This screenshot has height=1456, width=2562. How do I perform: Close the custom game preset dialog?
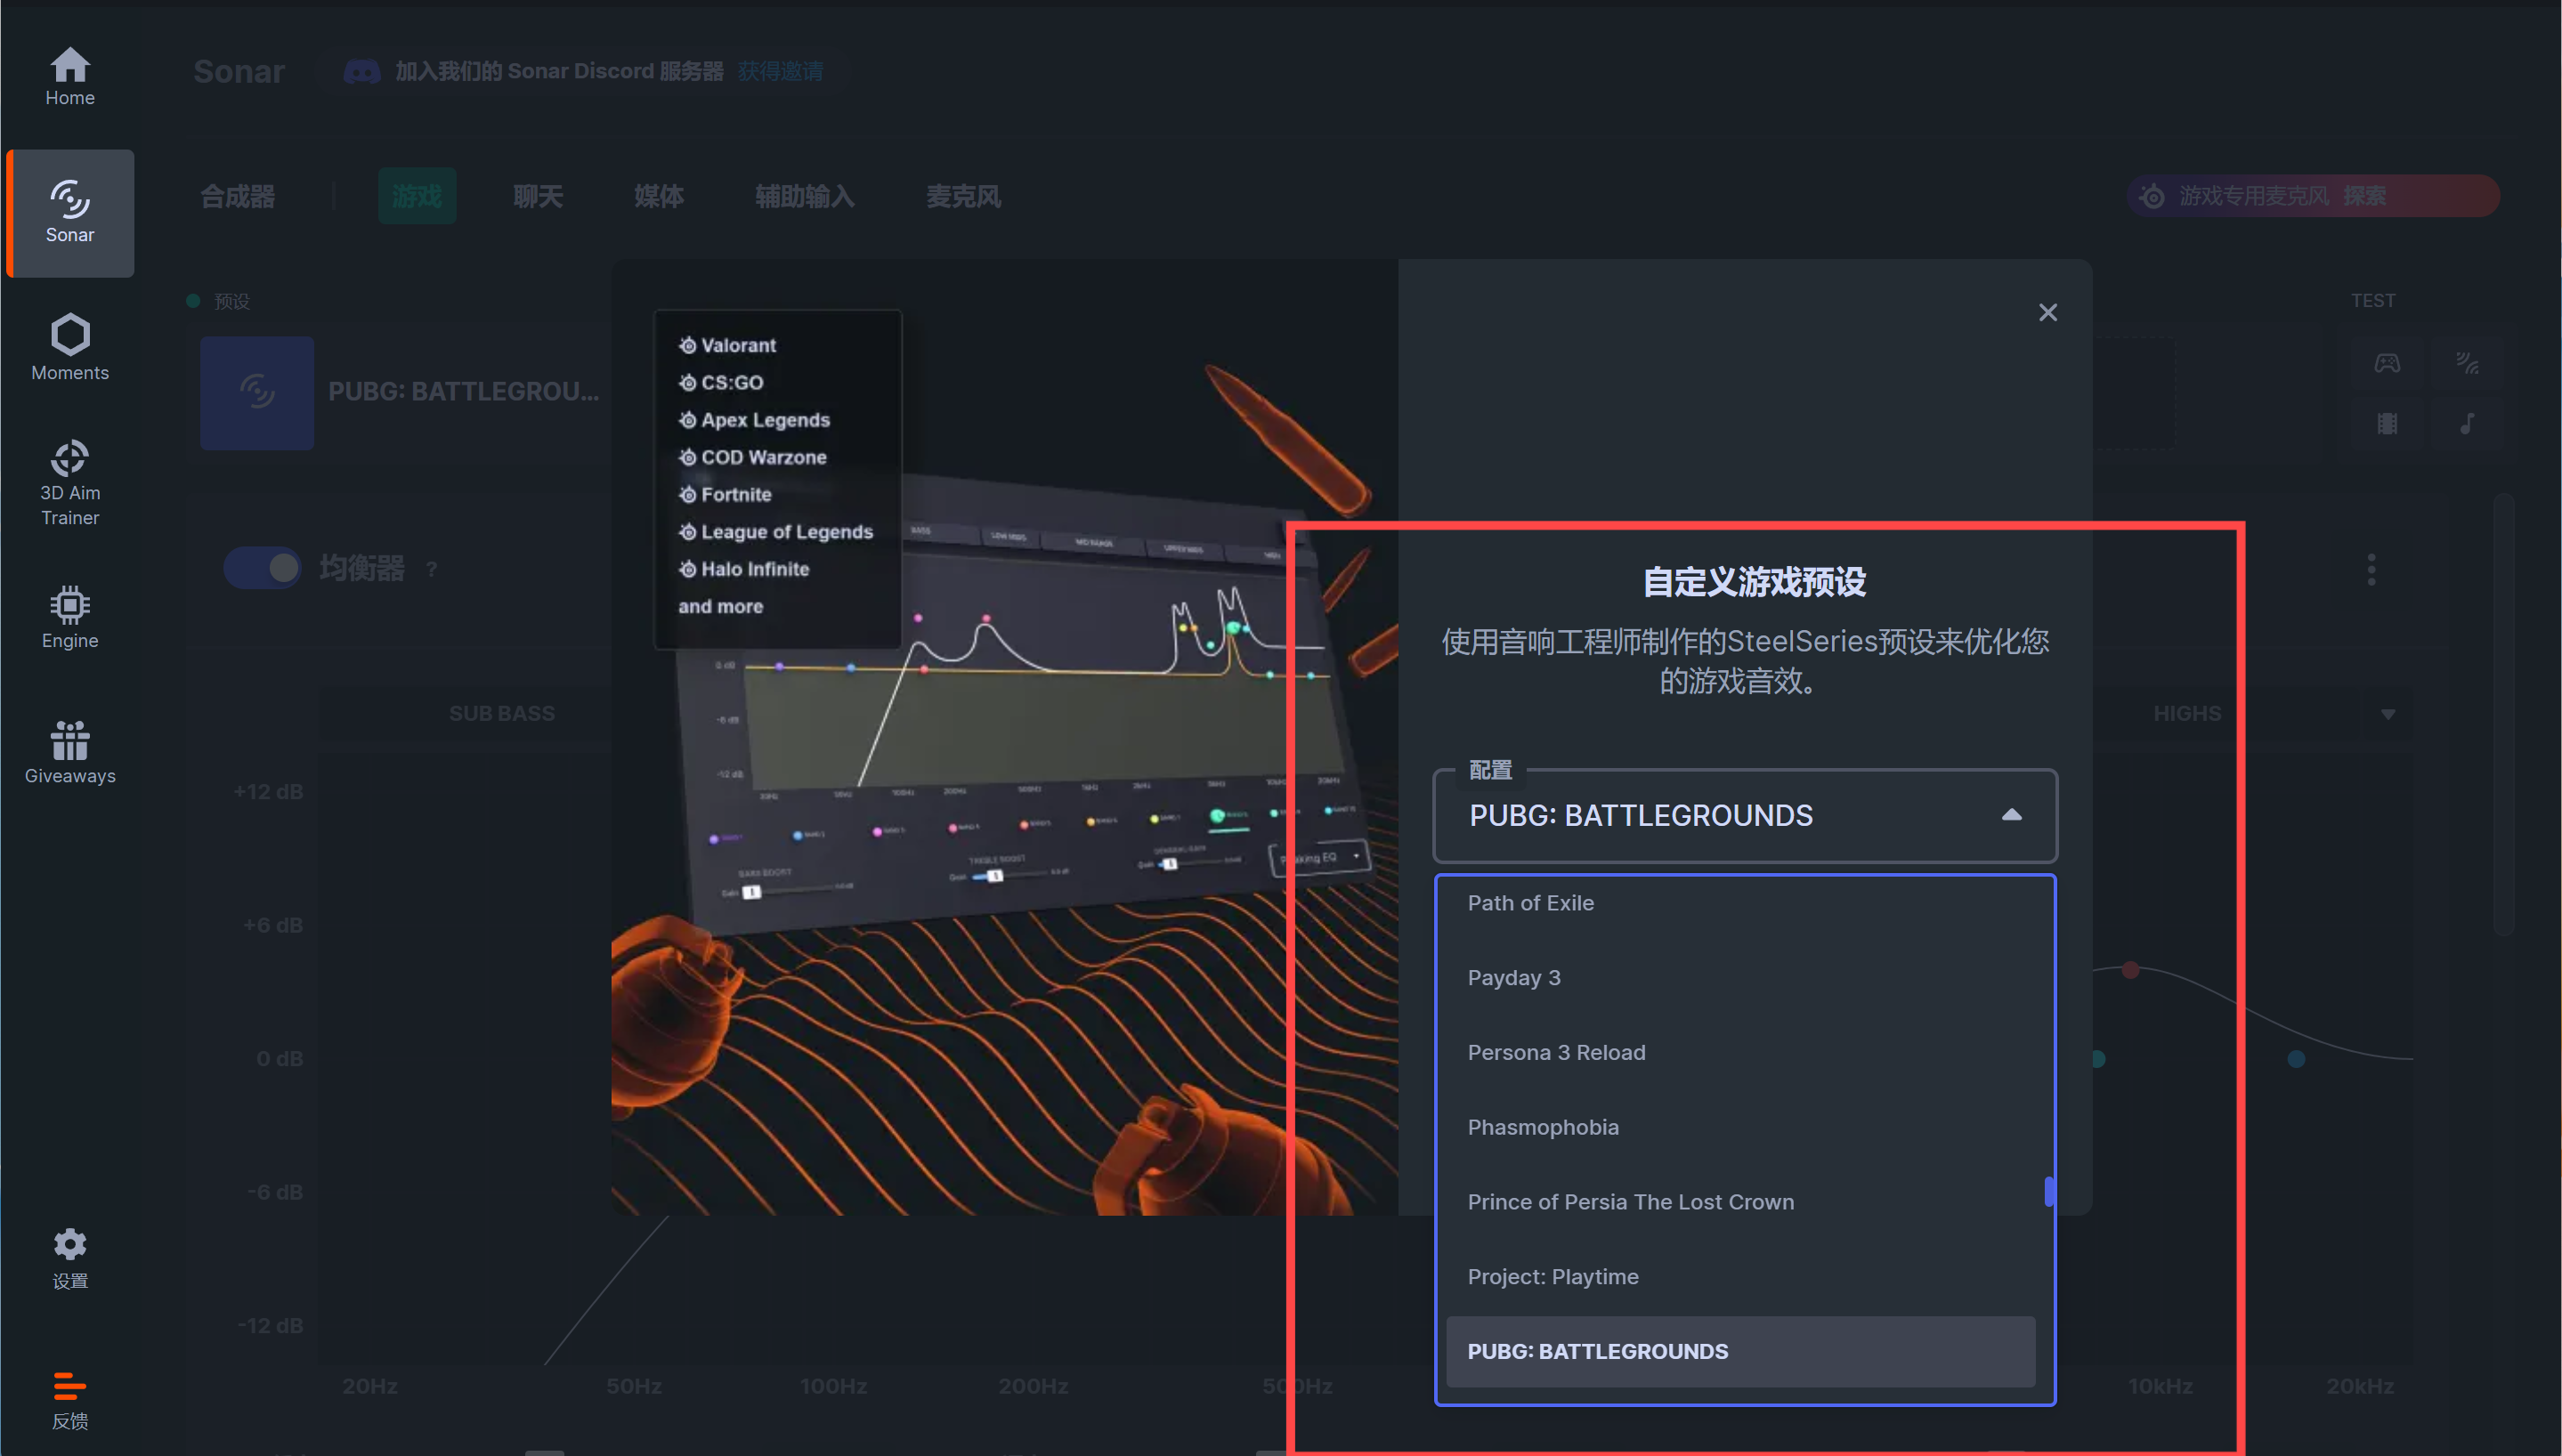(2047, 313)
